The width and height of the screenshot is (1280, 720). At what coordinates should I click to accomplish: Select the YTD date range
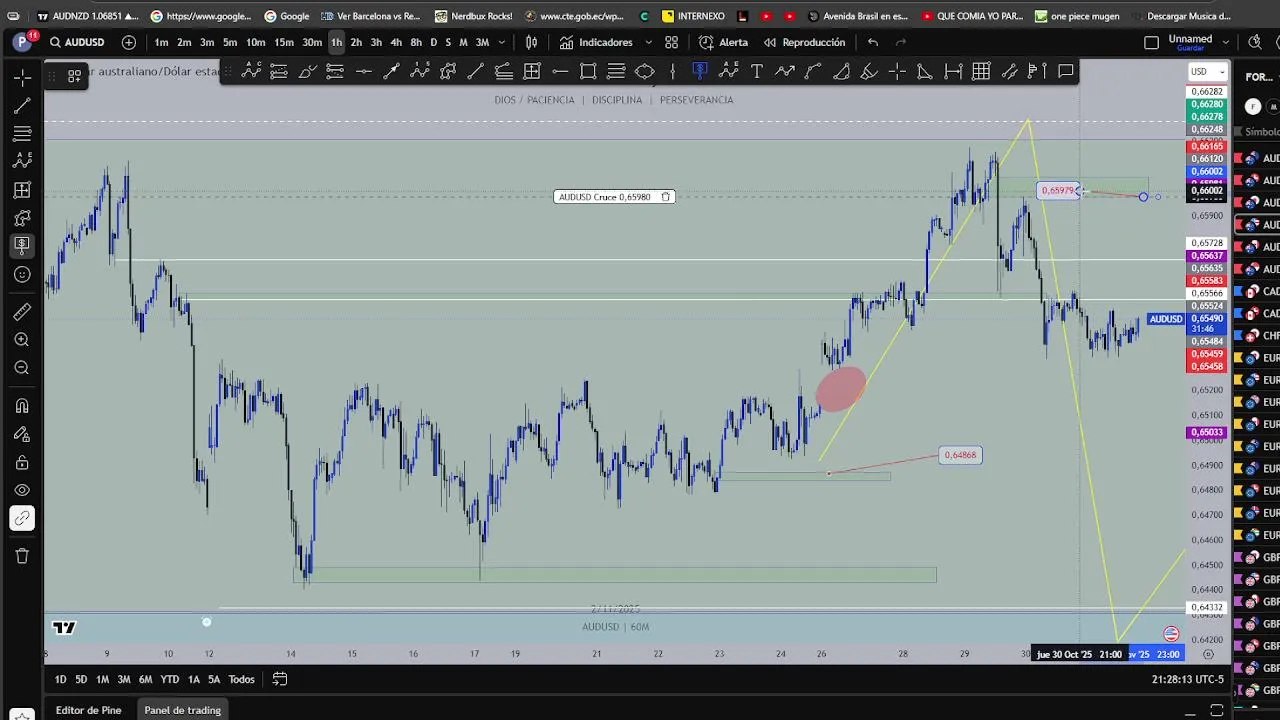170,680
